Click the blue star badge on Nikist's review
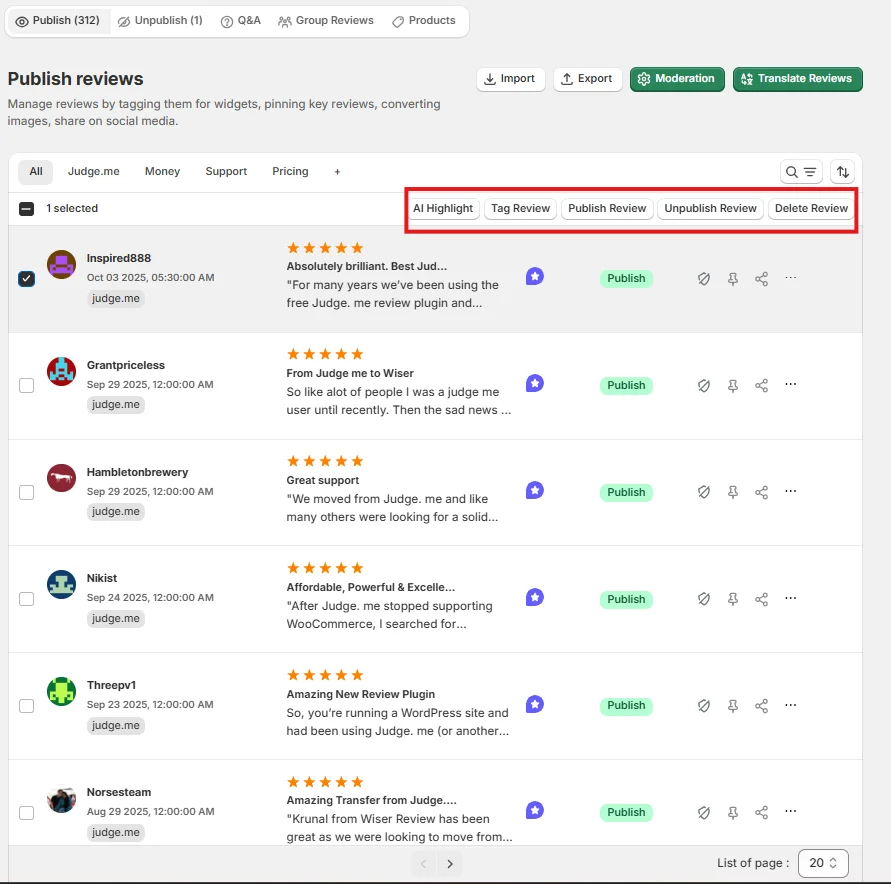This screenshot has width=891, height=884. (x=534, y=597)
